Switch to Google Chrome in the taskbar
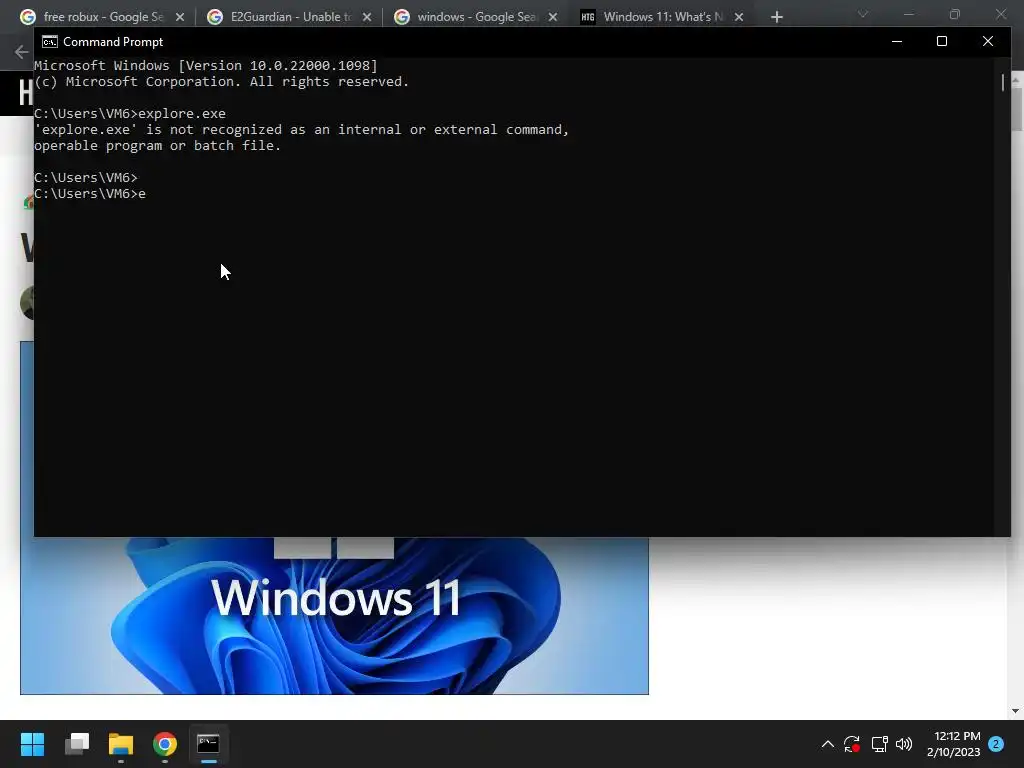Image resolution: width=1024 pixels, height=768 pixels. coord(165,743)
